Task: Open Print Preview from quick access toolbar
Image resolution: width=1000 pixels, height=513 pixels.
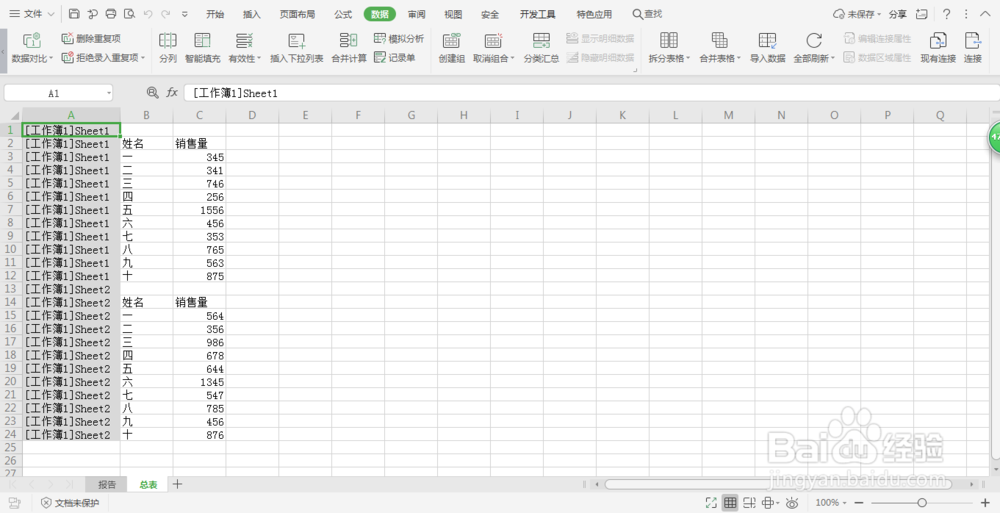Action: [x=129, y=13]
